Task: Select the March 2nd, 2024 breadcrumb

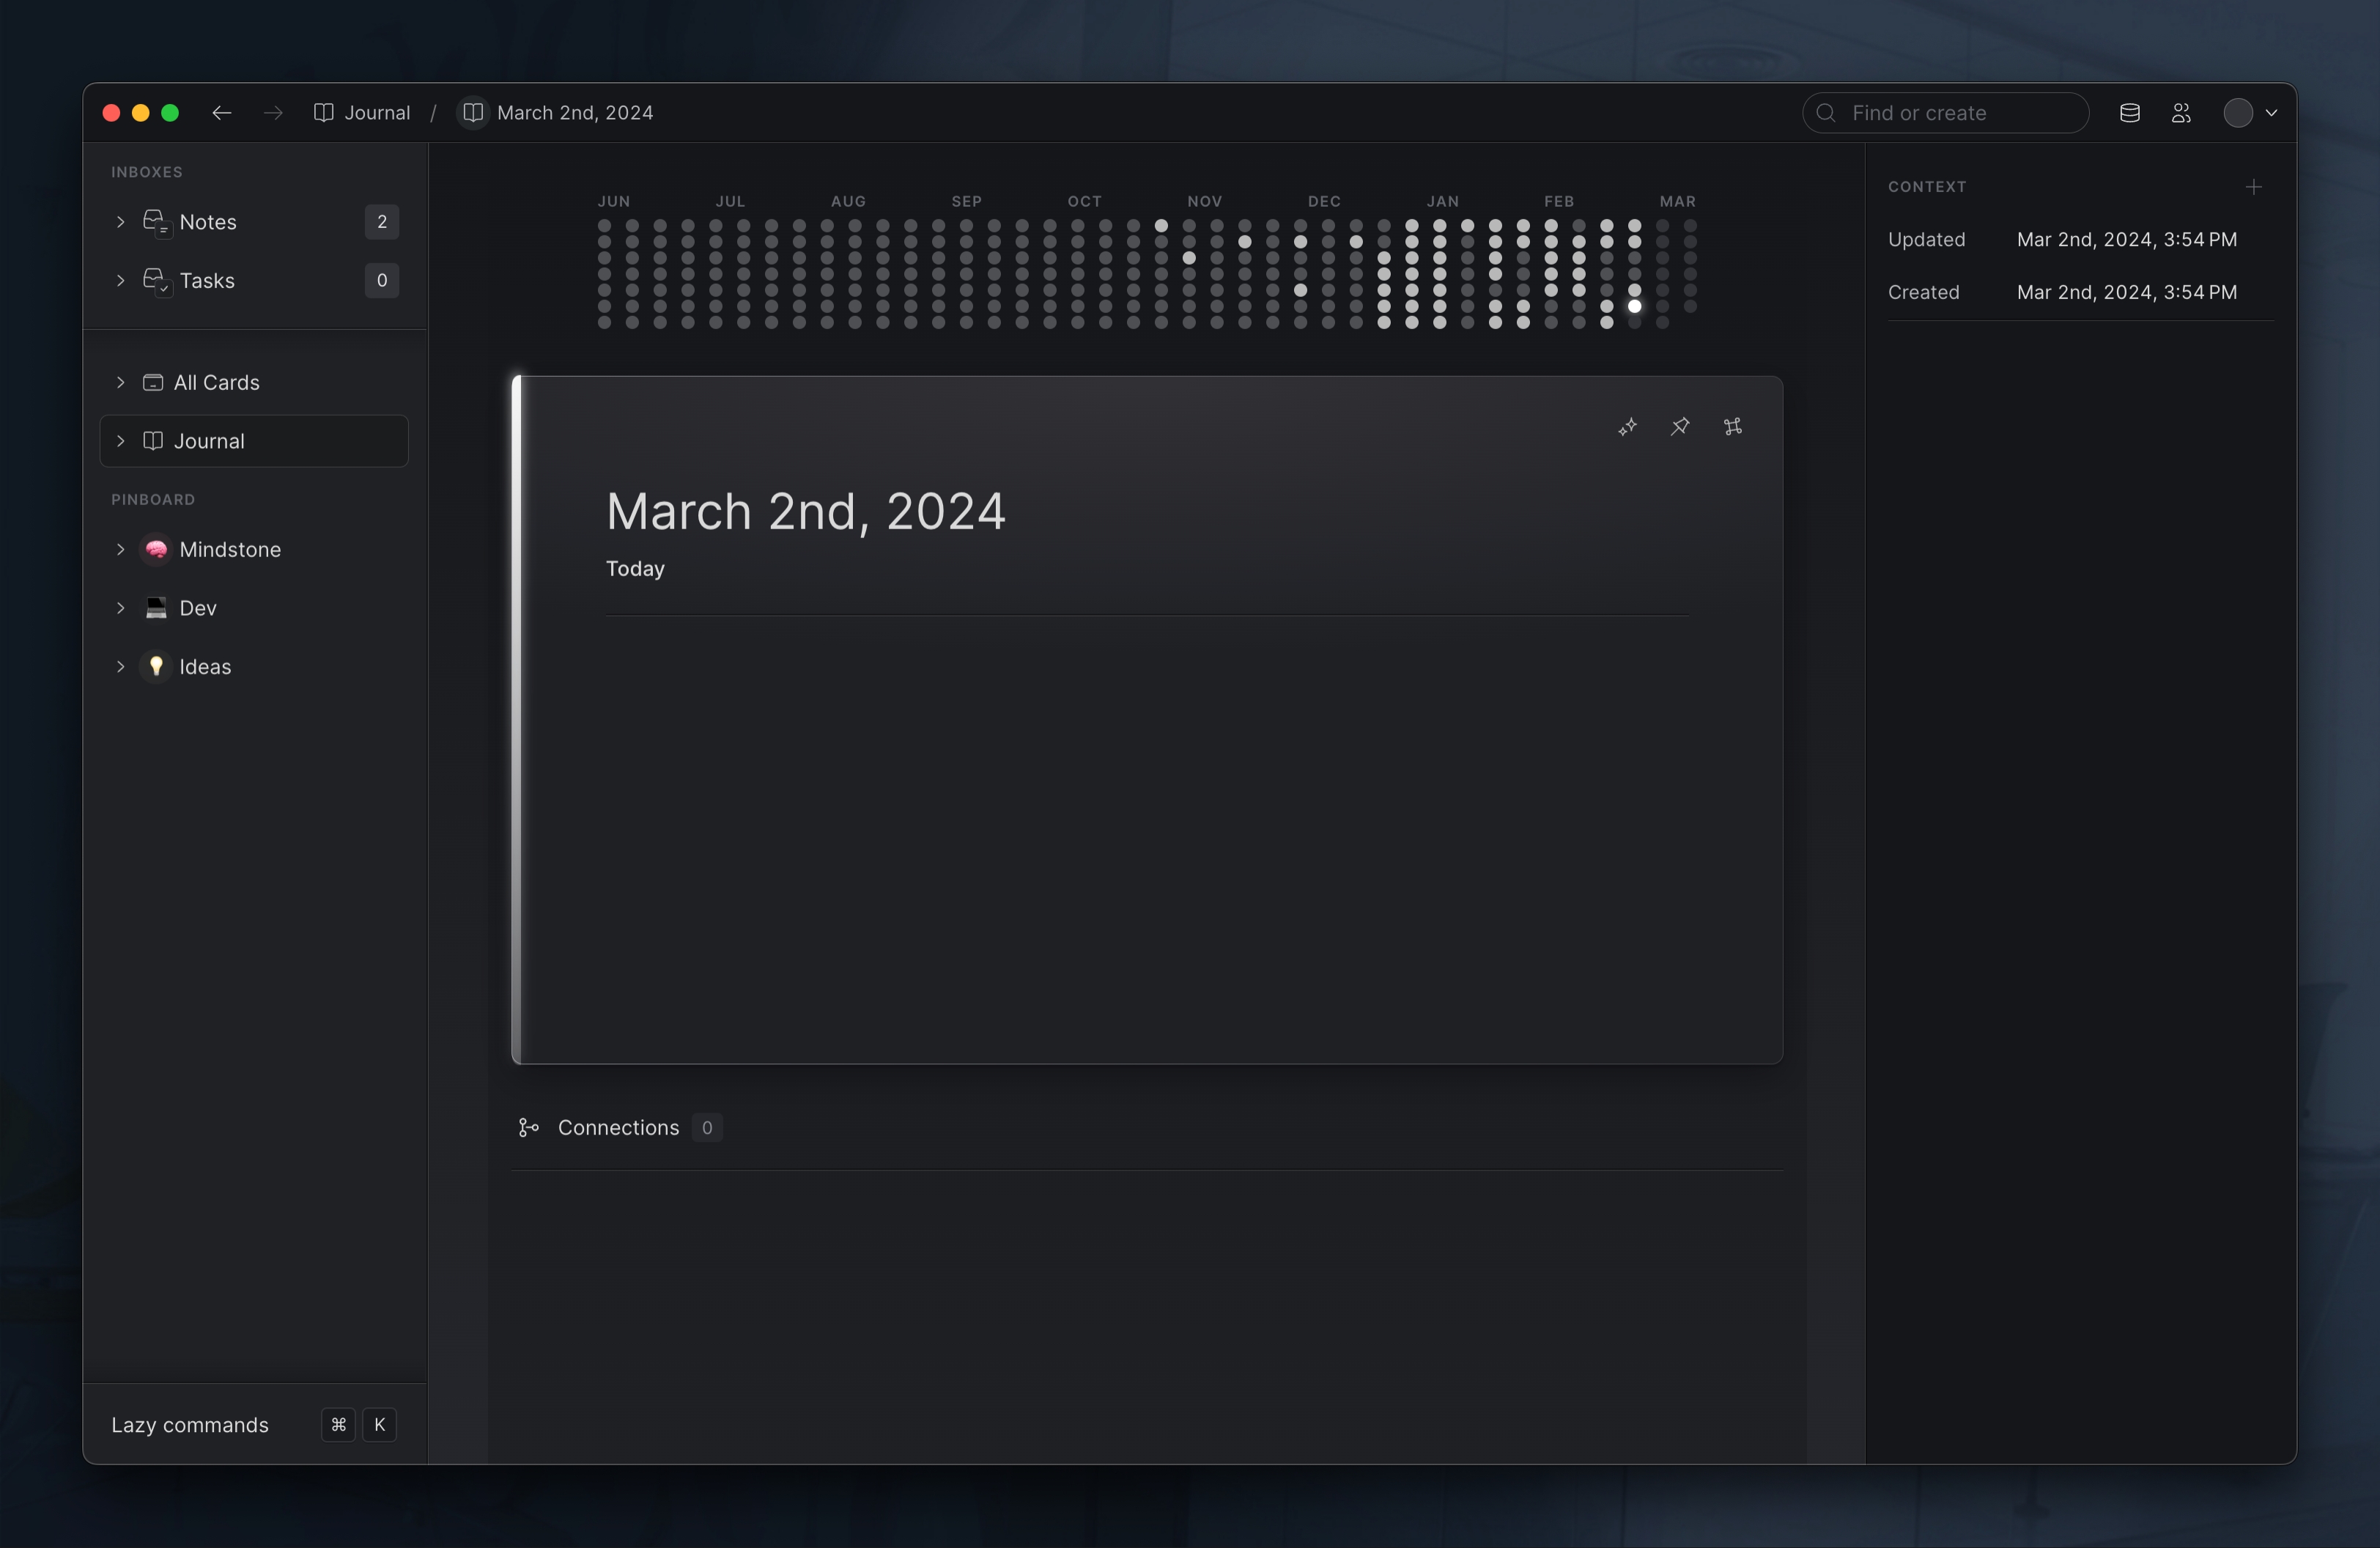Action: (x=575, y=113)
